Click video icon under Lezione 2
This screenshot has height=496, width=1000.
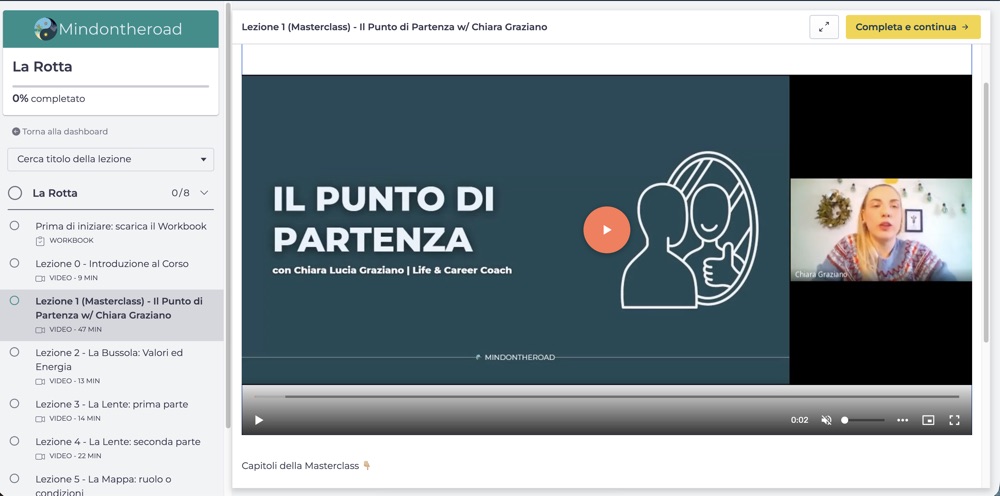click(x=40, y=381)
